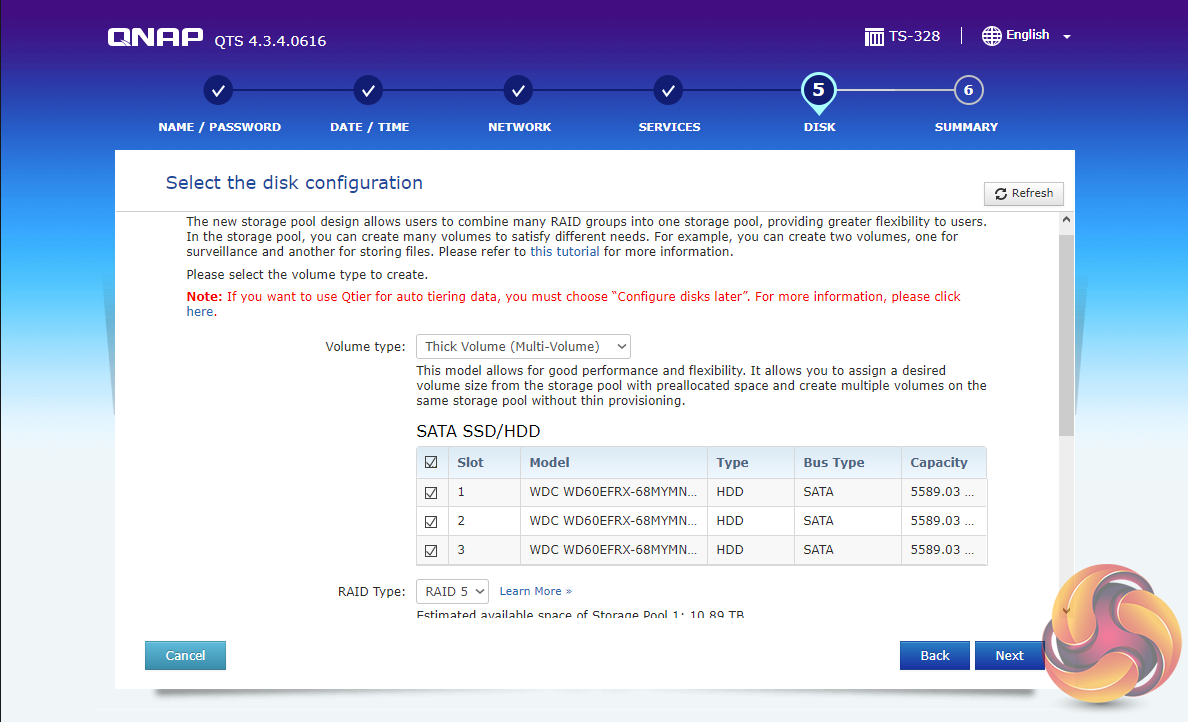Image resolution: width=1188 pixels, height=722 pixels.
Task: Expand the English language dropdown arrow
Action: tap(1067, 37)
